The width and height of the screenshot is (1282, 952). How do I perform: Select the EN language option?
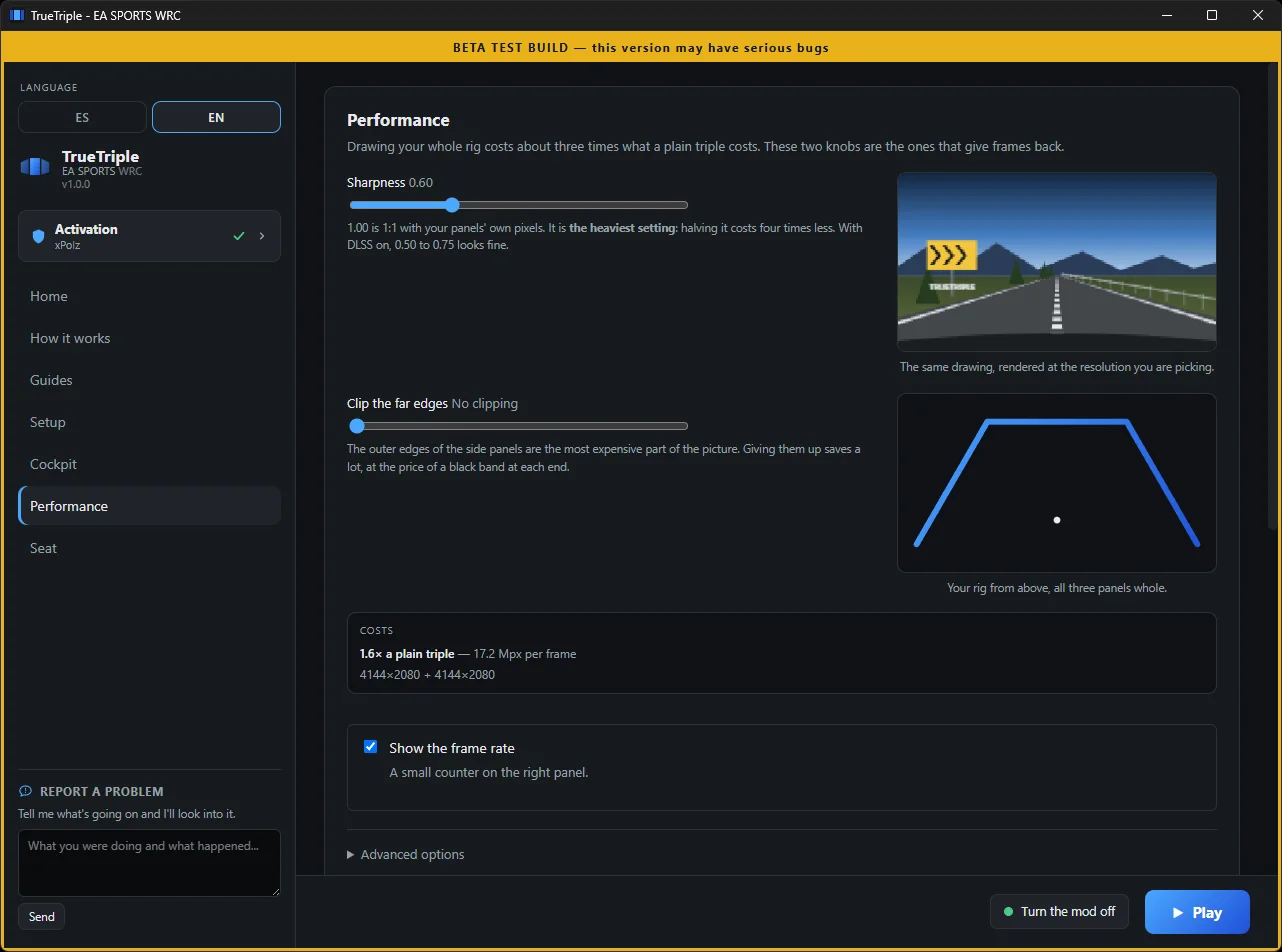(216, 117)
